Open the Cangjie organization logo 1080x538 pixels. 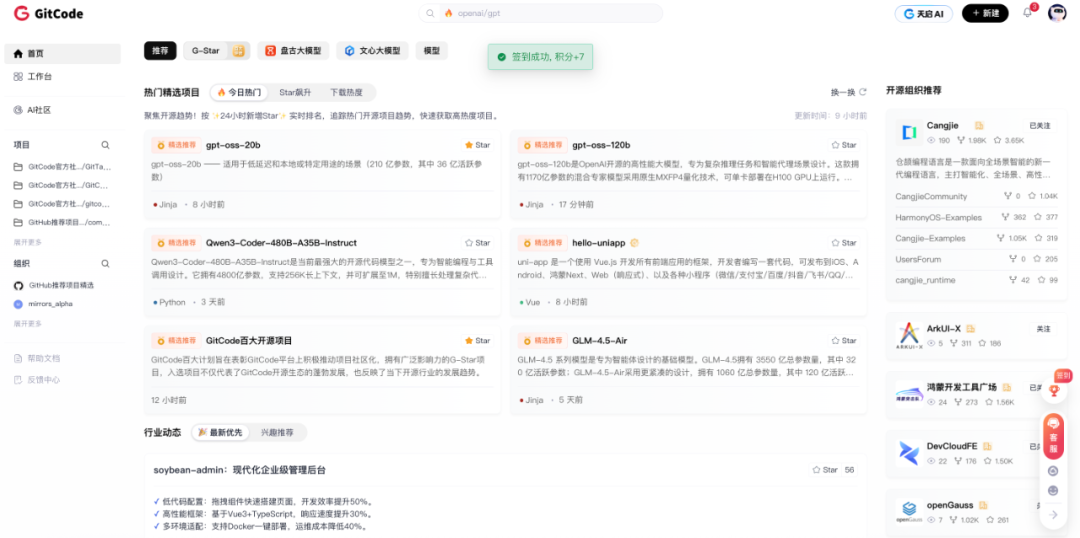(911, 132)
